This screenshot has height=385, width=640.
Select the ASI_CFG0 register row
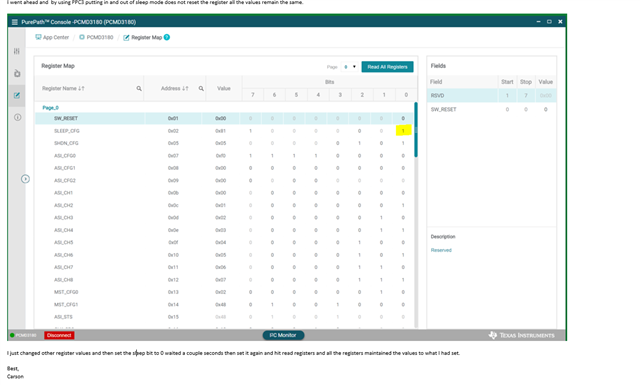[224, 156]
